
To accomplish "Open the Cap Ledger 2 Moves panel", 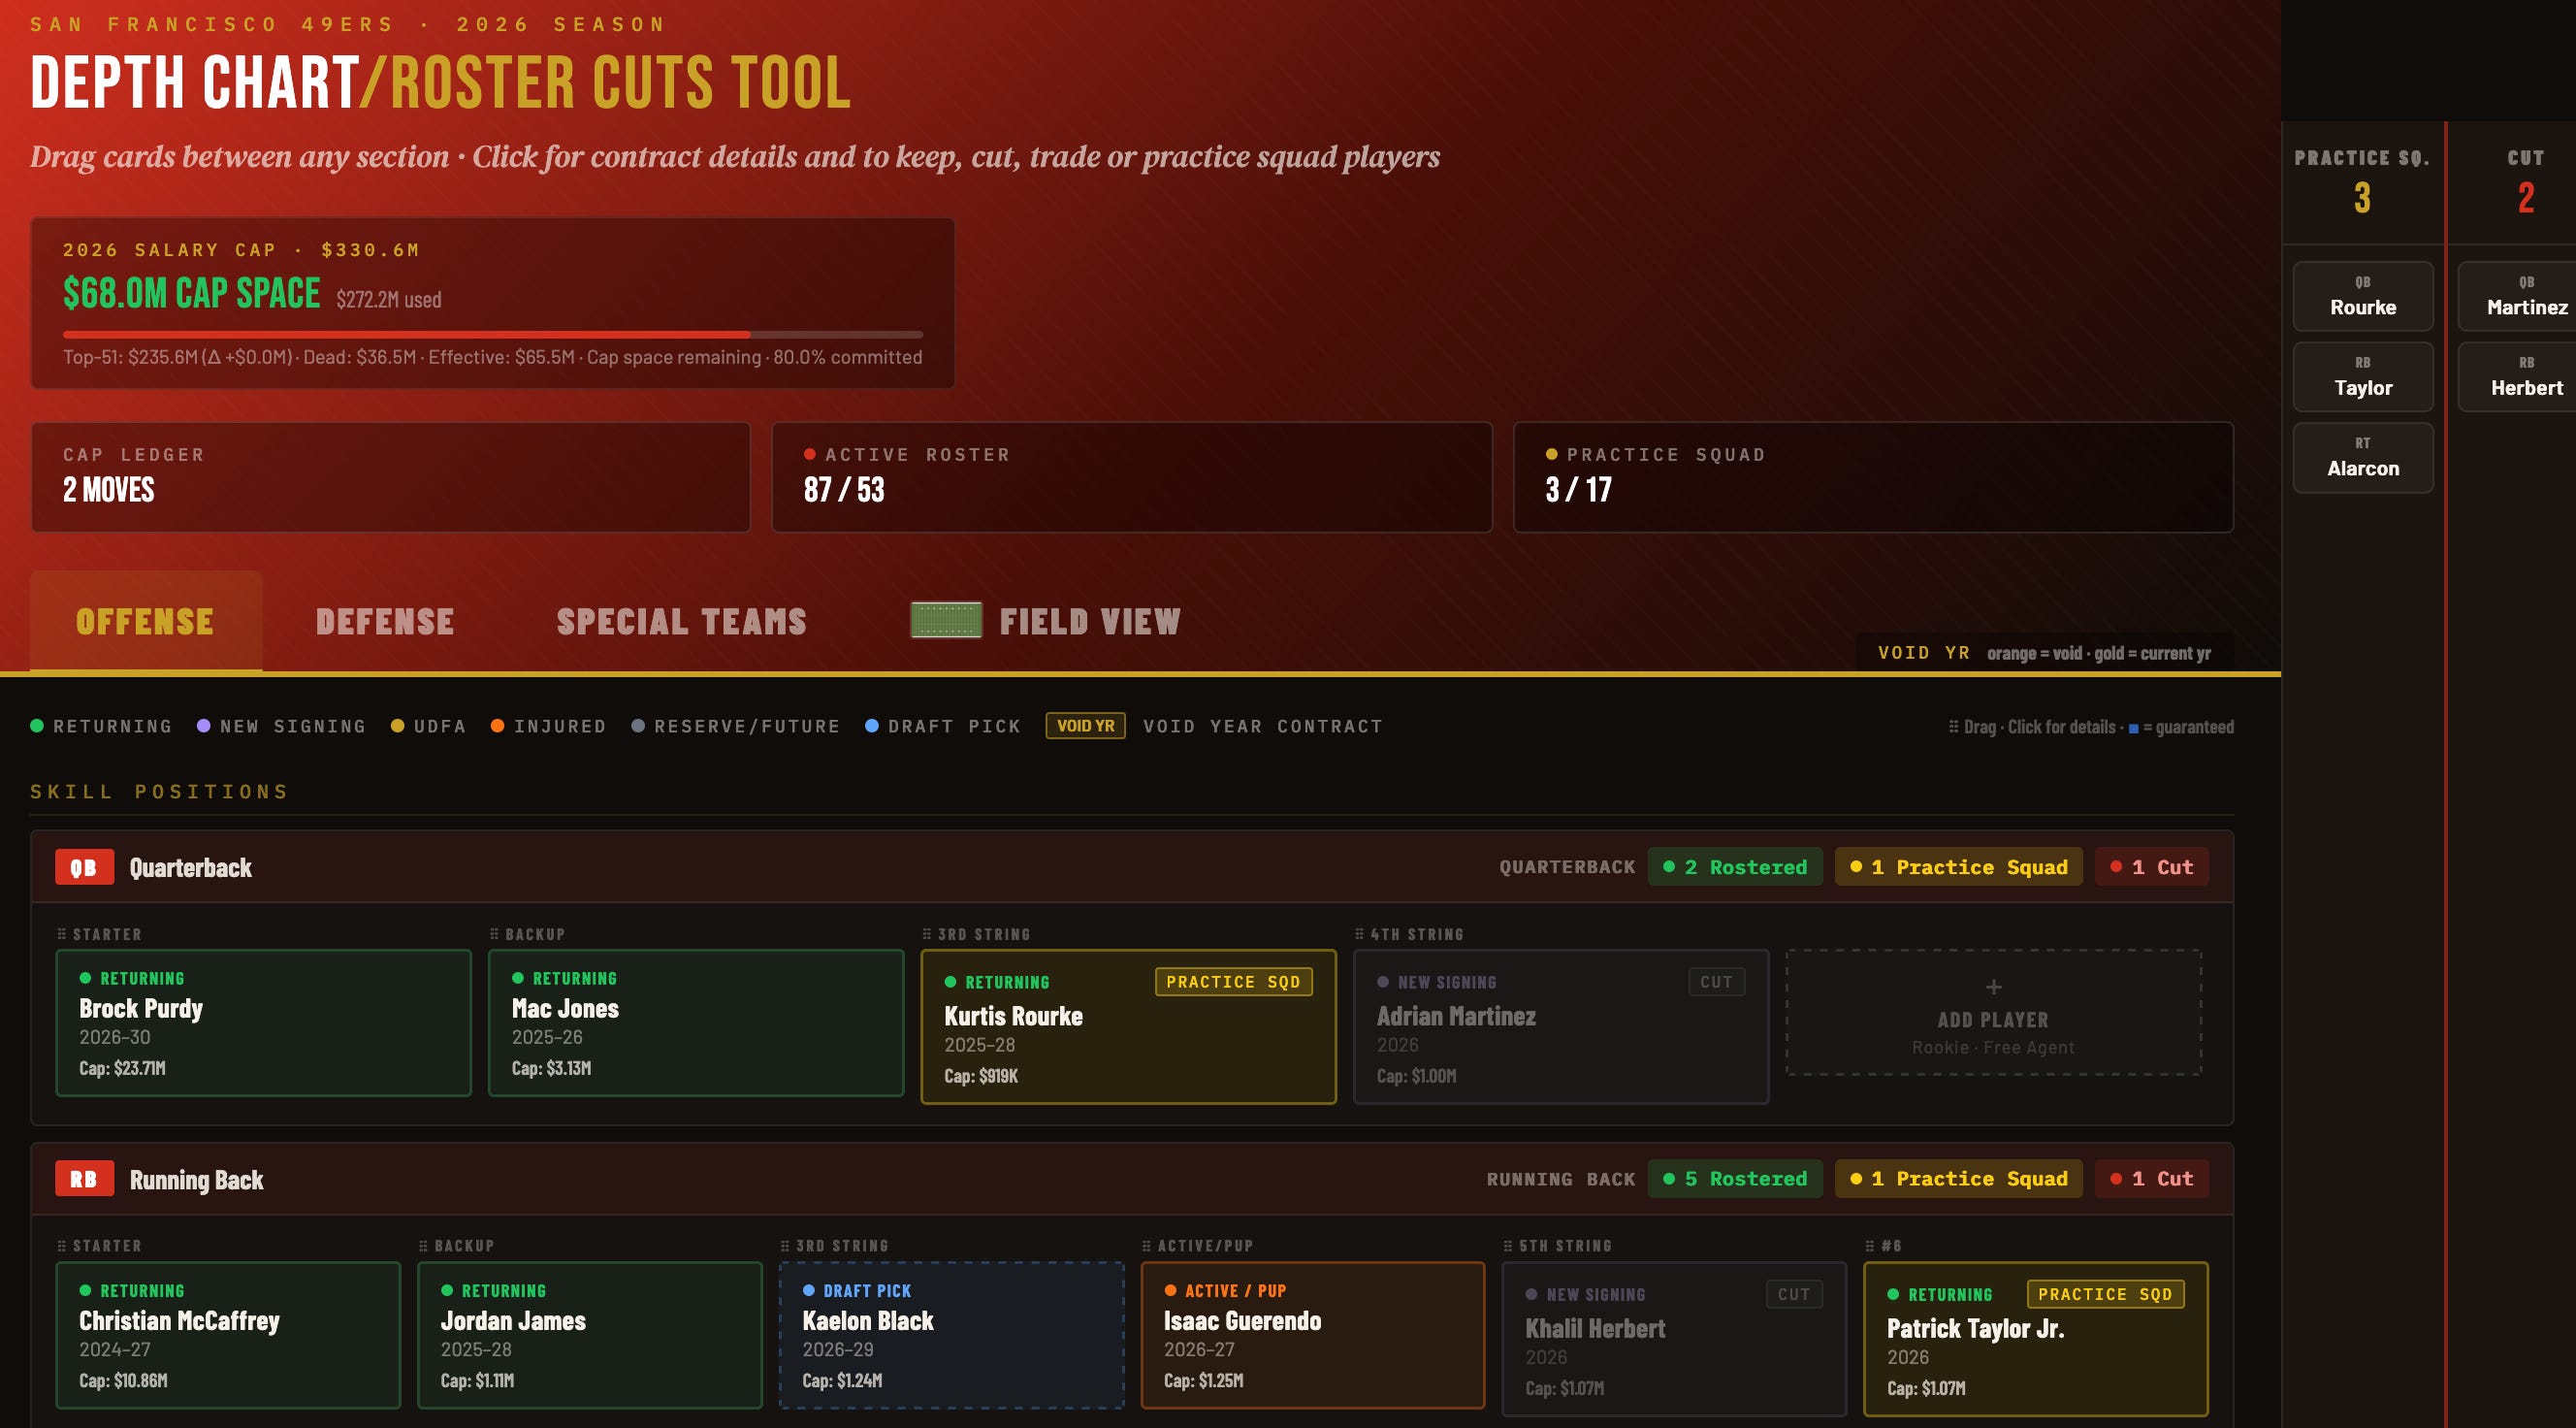I will [x=390, y=477].
